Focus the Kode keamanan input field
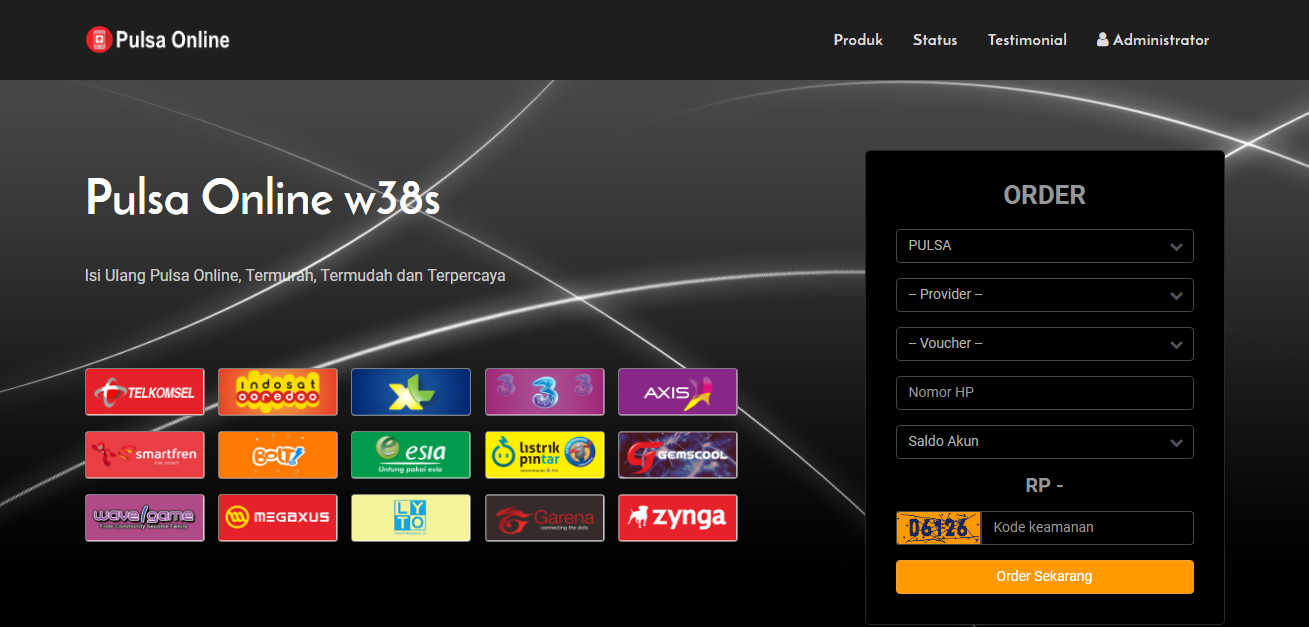The height and width of the screenshot is (627, 1309). (1087, 528)
